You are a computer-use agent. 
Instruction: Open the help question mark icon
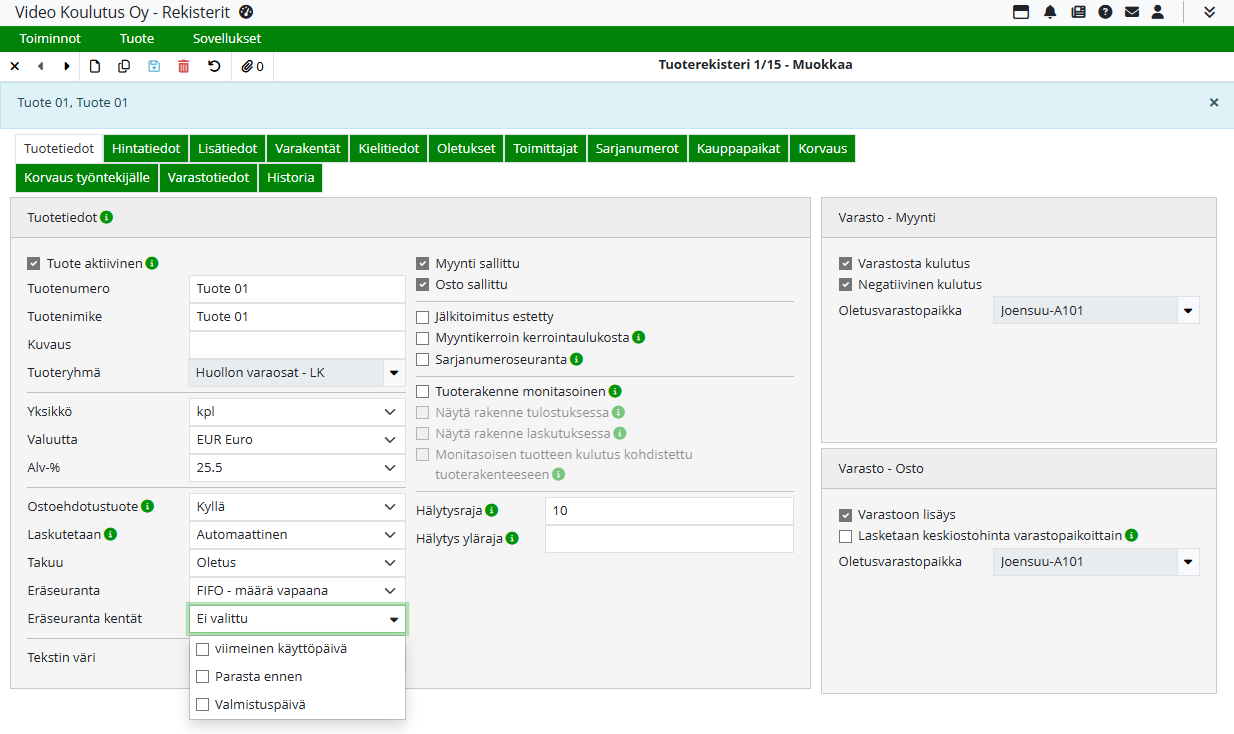pyautogui.click(x=1105, y=12)
